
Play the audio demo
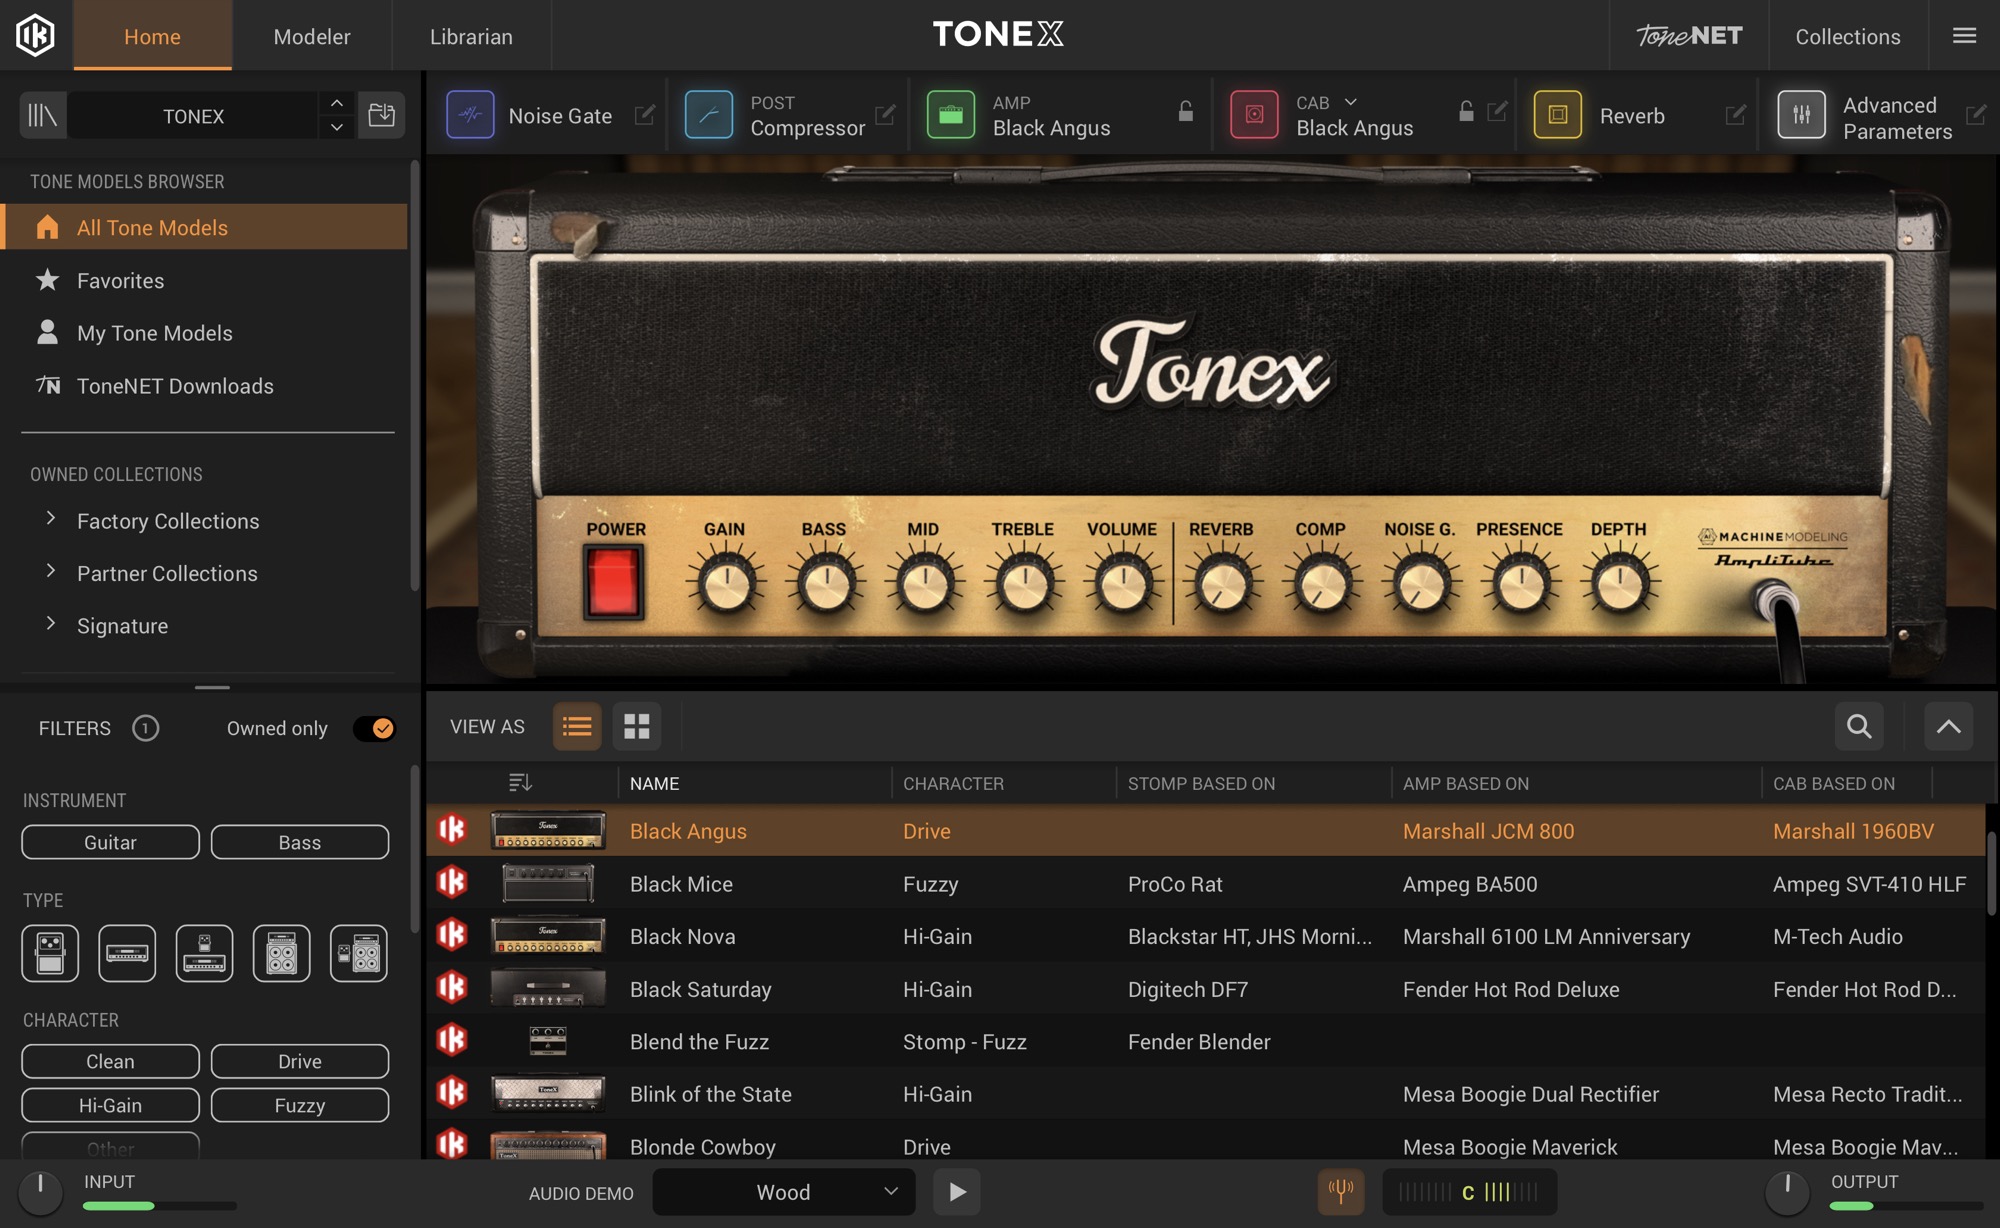click(957, 1192)
